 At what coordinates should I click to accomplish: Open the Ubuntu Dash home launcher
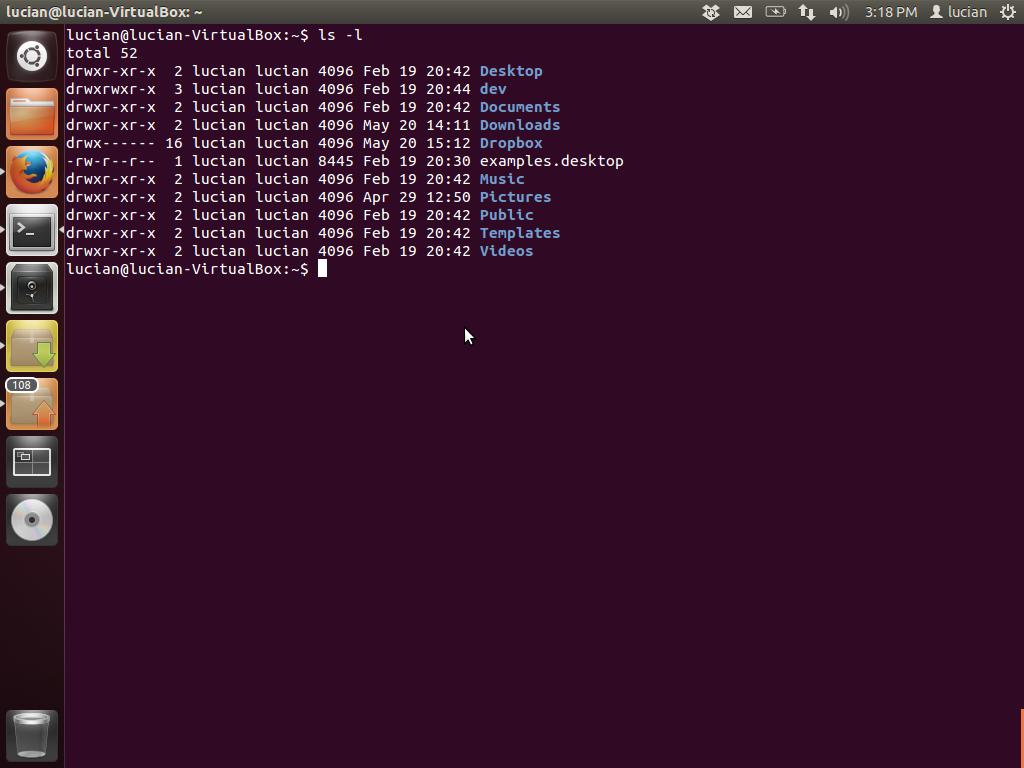pos(32,56)
